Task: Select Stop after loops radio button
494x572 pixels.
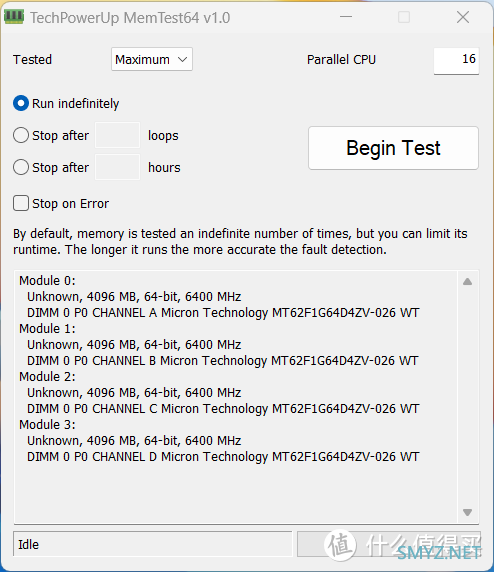Action: (21, 135)
